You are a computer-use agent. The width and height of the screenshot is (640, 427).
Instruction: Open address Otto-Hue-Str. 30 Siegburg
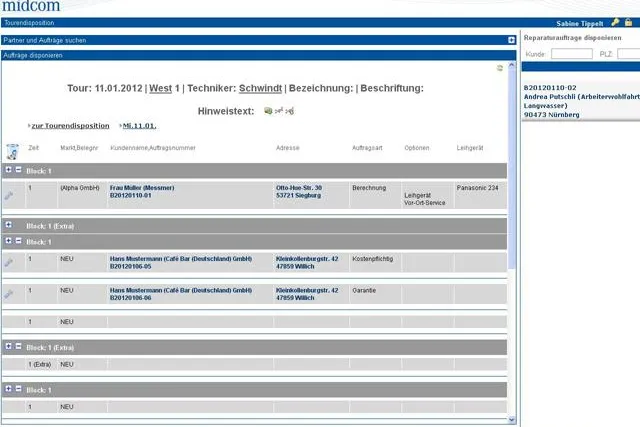click(x=299, y=191)
